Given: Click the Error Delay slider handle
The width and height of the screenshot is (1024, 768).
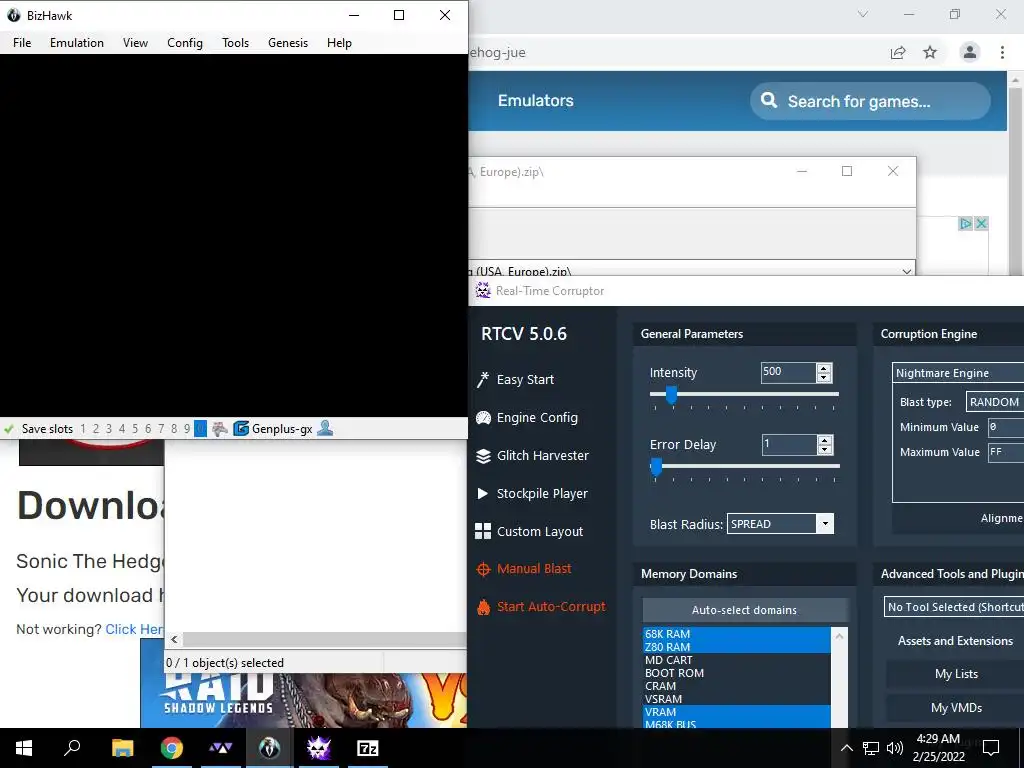Looking at the screenshot, I should (656, 467).
